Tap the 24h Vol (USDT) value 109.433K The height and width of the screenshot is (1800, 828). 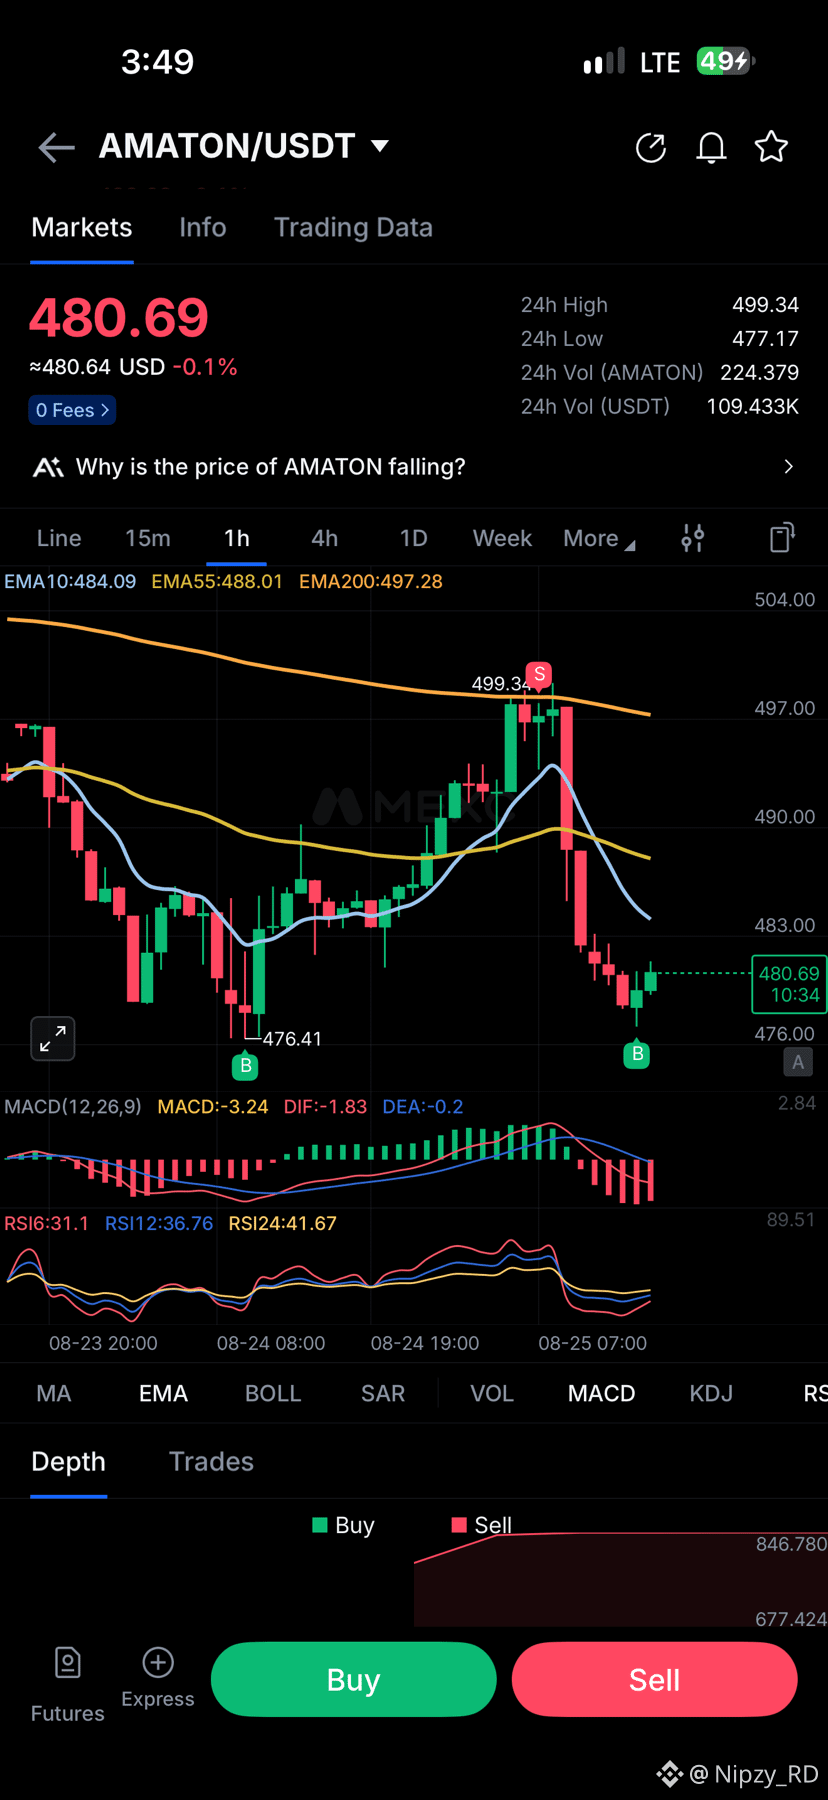tap(753, 406)
